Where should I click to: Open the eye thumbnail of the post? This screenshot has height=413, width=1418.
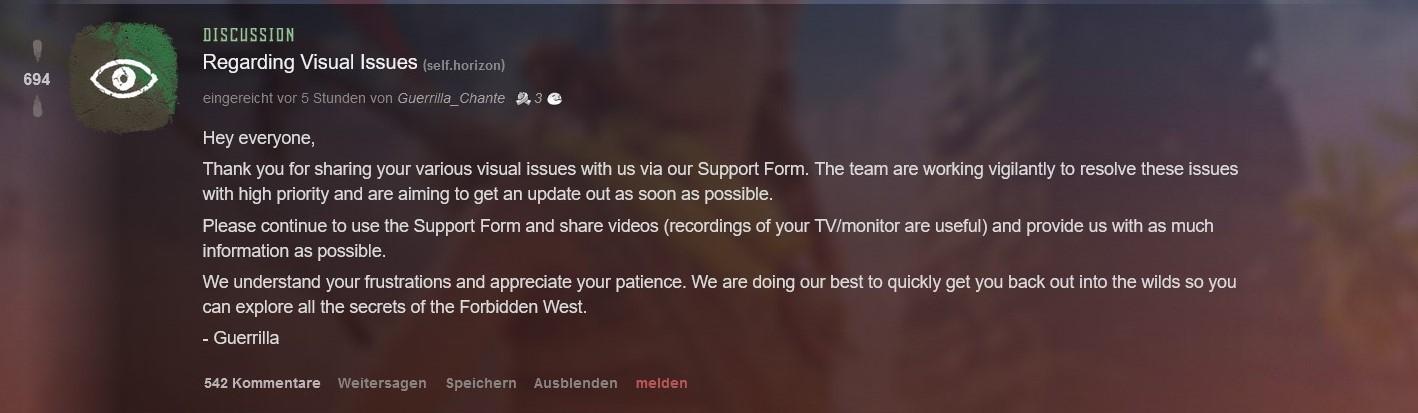pyautogui.click(x=120, y=78)
